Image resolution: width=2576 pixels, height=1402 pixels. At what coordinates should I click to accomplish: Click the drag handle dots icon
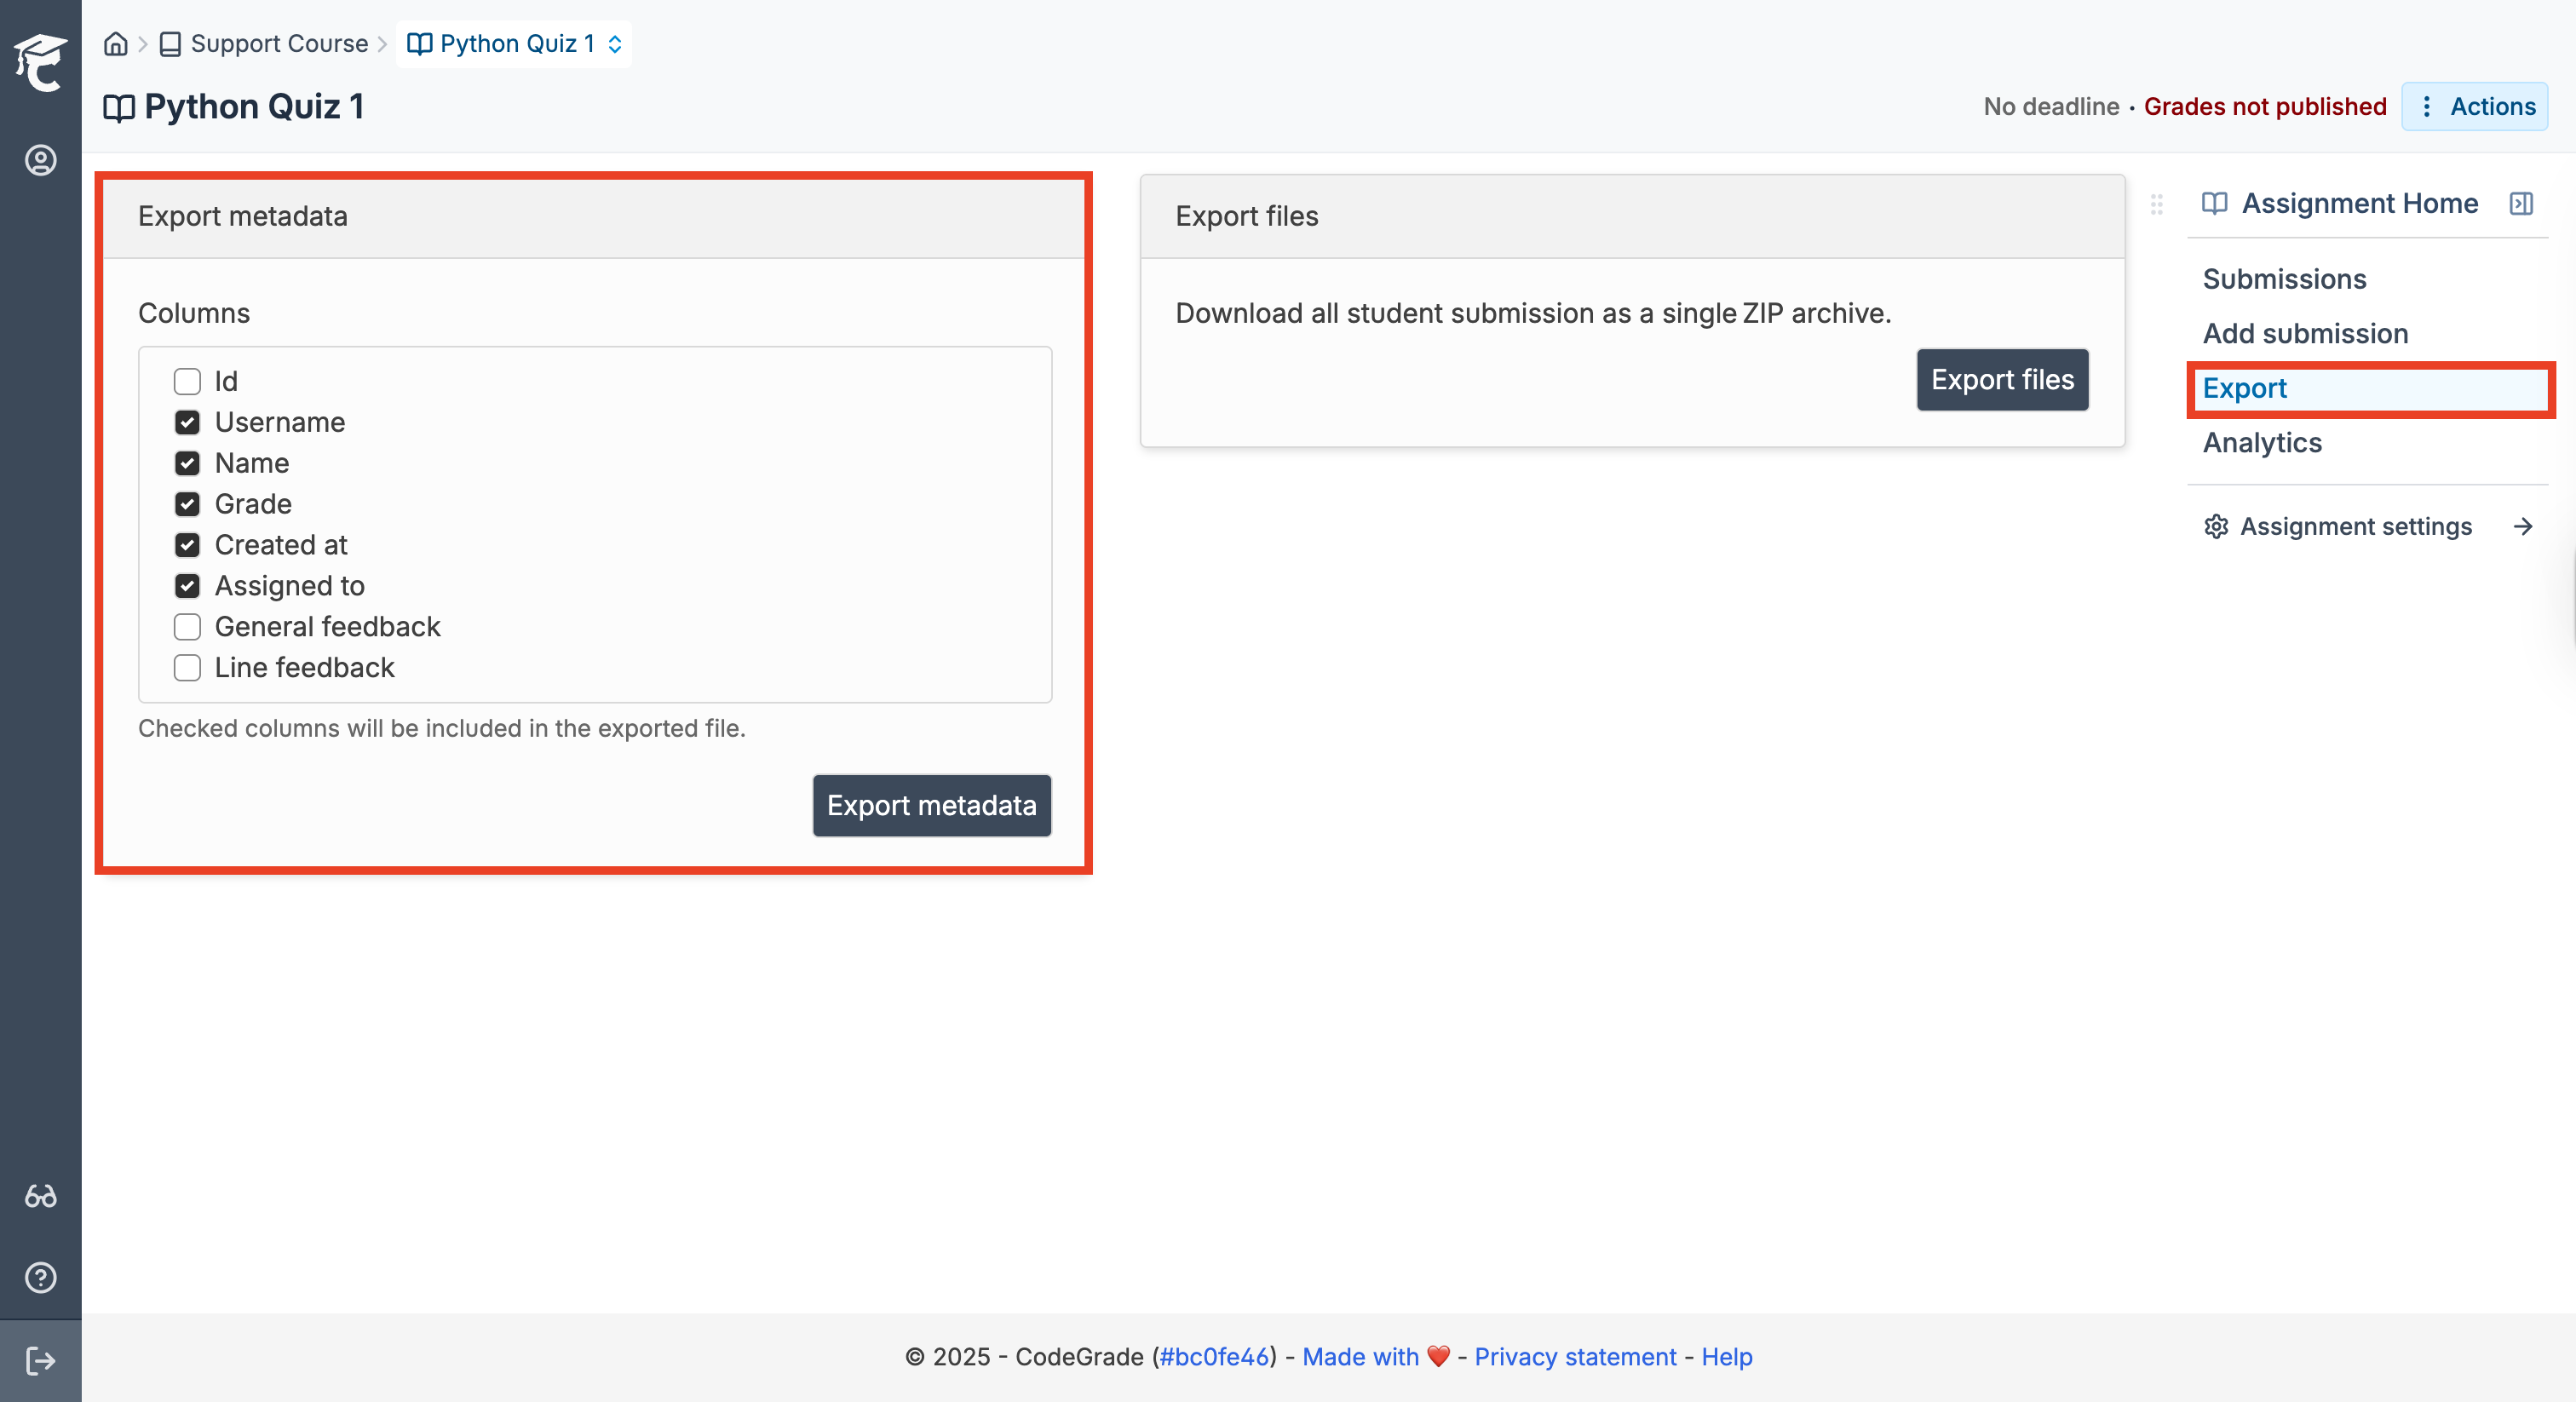[2157, 204]
